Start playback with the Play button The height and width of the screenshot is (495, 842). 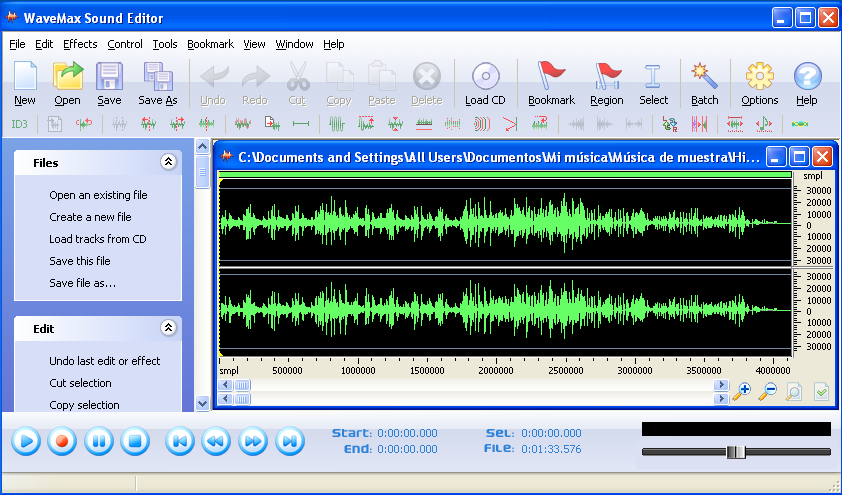pyautogui.click(x=26, y=441)
